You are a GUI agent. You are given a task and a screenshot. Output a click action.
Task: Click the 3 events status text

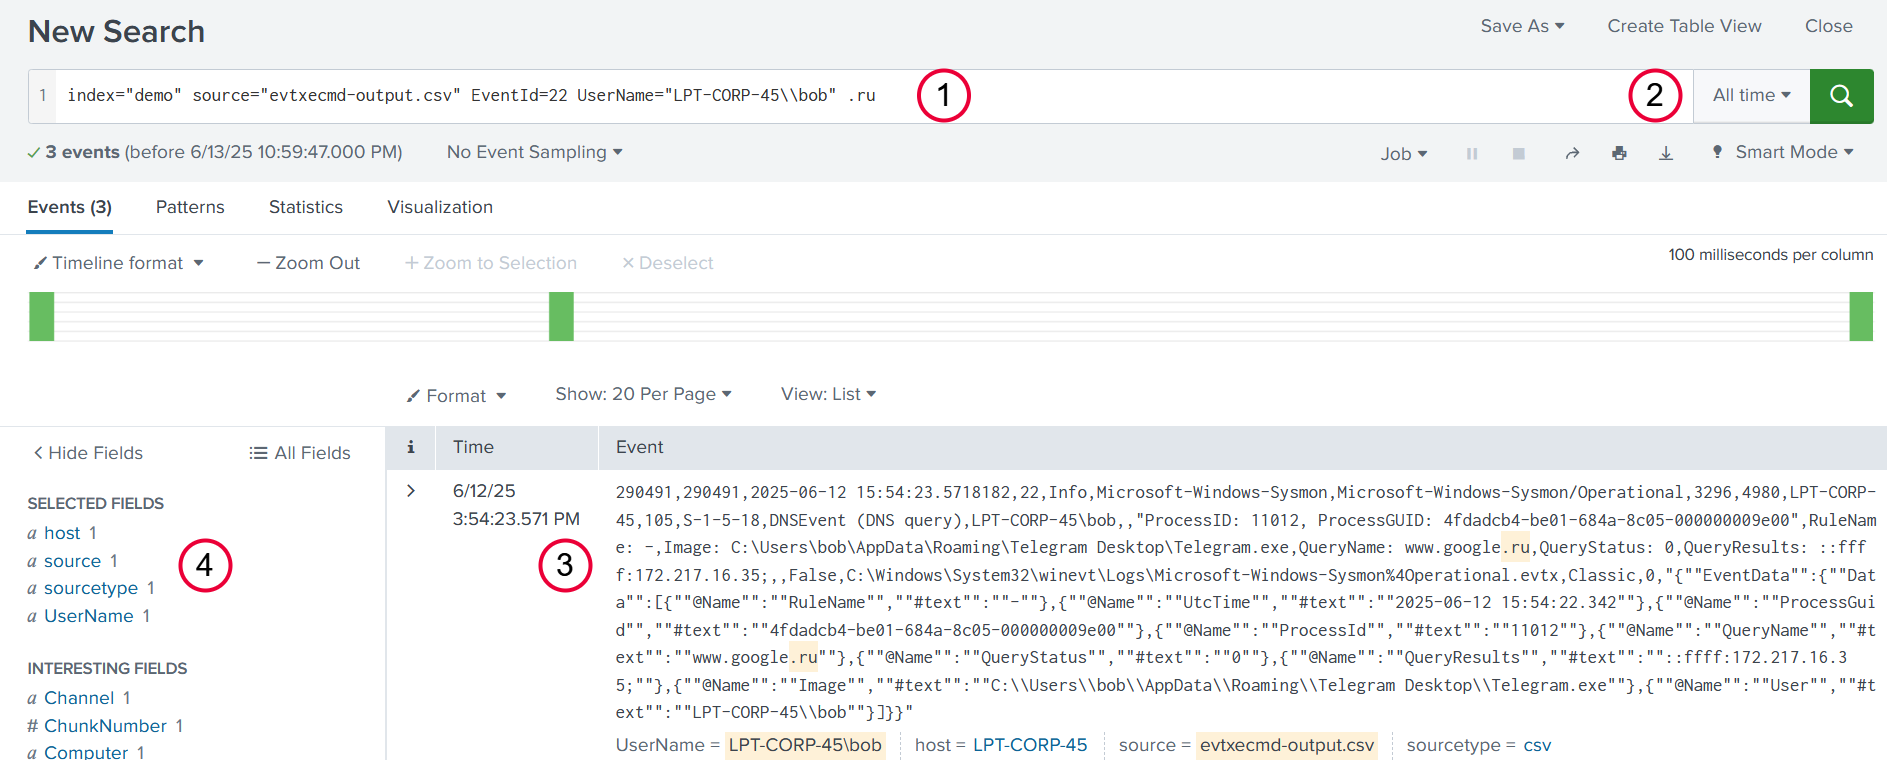click(x=82, y=152)
